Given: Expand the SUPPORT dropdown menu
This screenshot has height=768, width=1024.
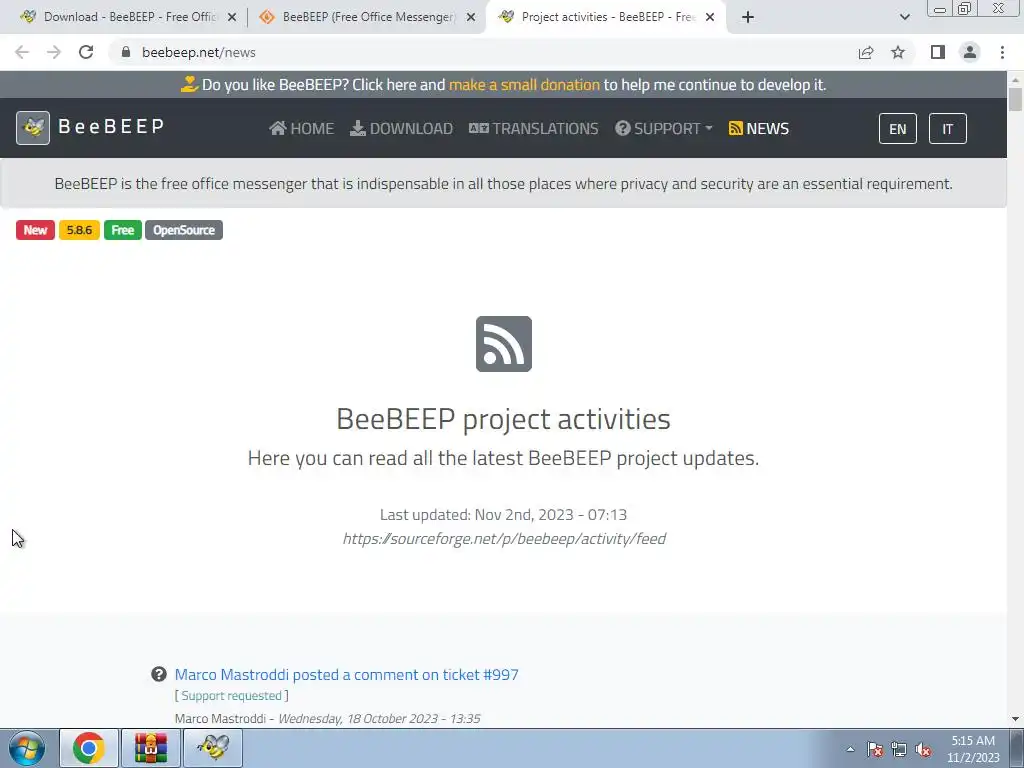Looking at the screenshot, I should [664, 129].
